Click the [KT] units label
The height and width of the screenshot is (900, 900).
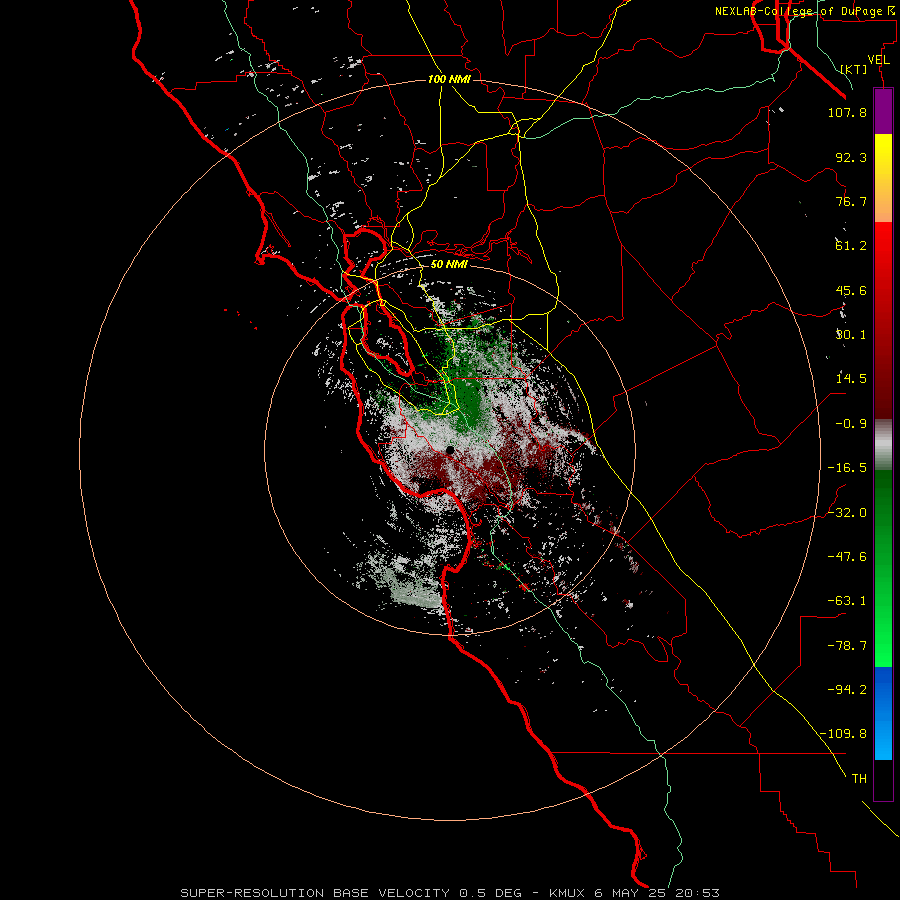[854, 69]
